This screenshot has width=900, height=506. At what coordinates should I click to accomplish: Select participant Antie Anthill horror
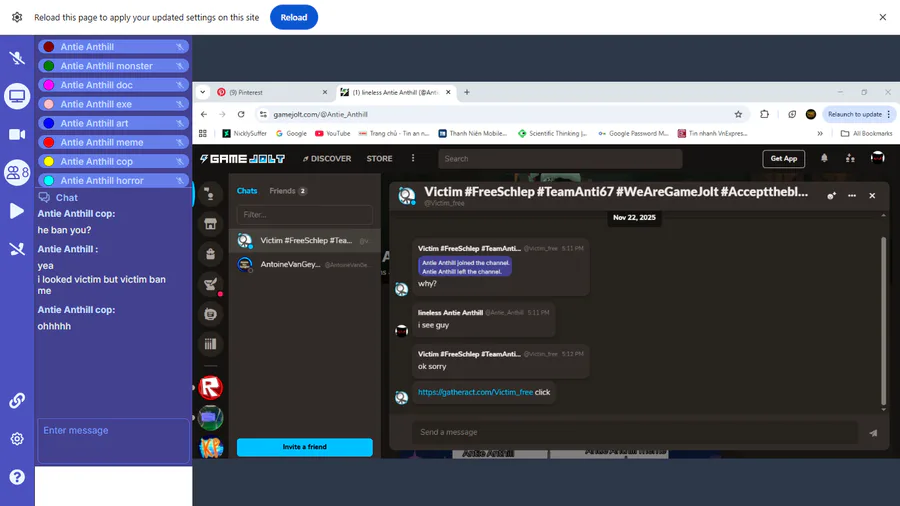click(x=114, y=181)
